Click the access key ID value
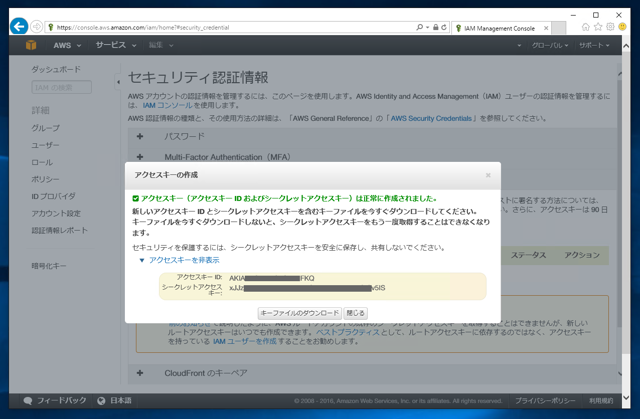 tap(271, 278)
